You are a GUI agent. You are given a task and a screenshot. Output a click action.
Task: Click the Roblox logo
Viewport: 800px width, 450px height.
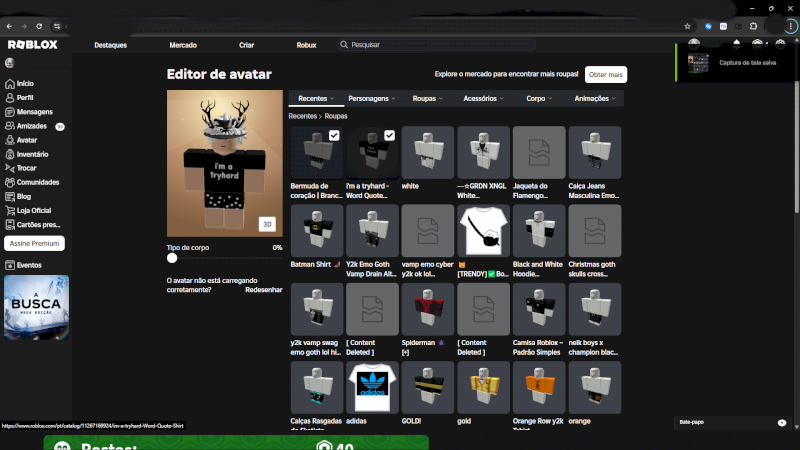pyautogui.click(x=33, y=45)
